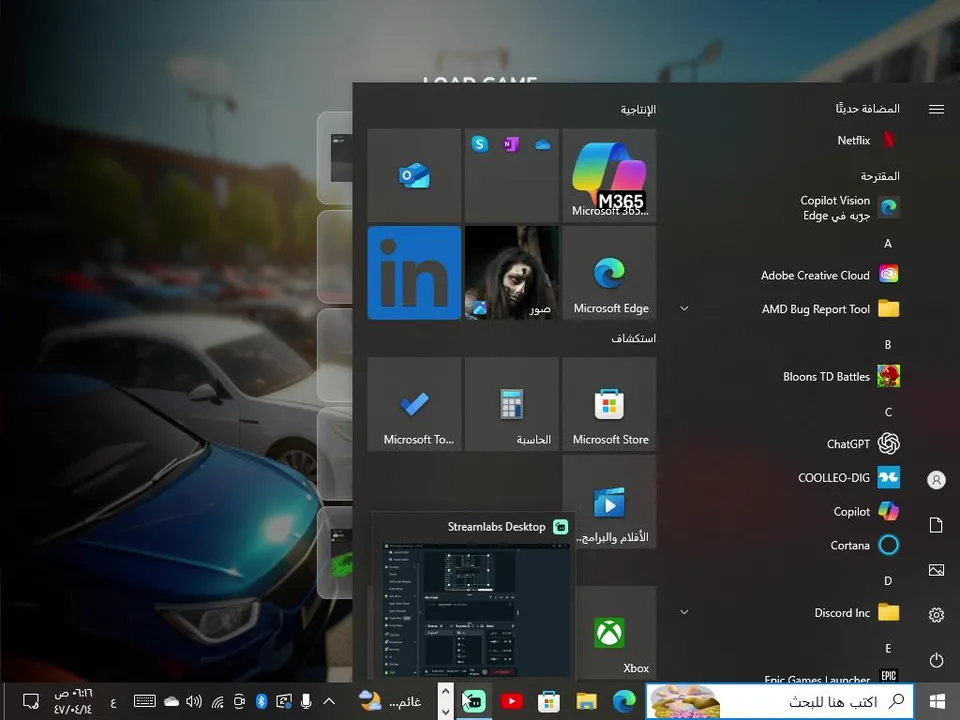This screenshot has height=720, width=960.
Task: Click the Bluetooth tray icon
Action: click(x=261, y=701)
